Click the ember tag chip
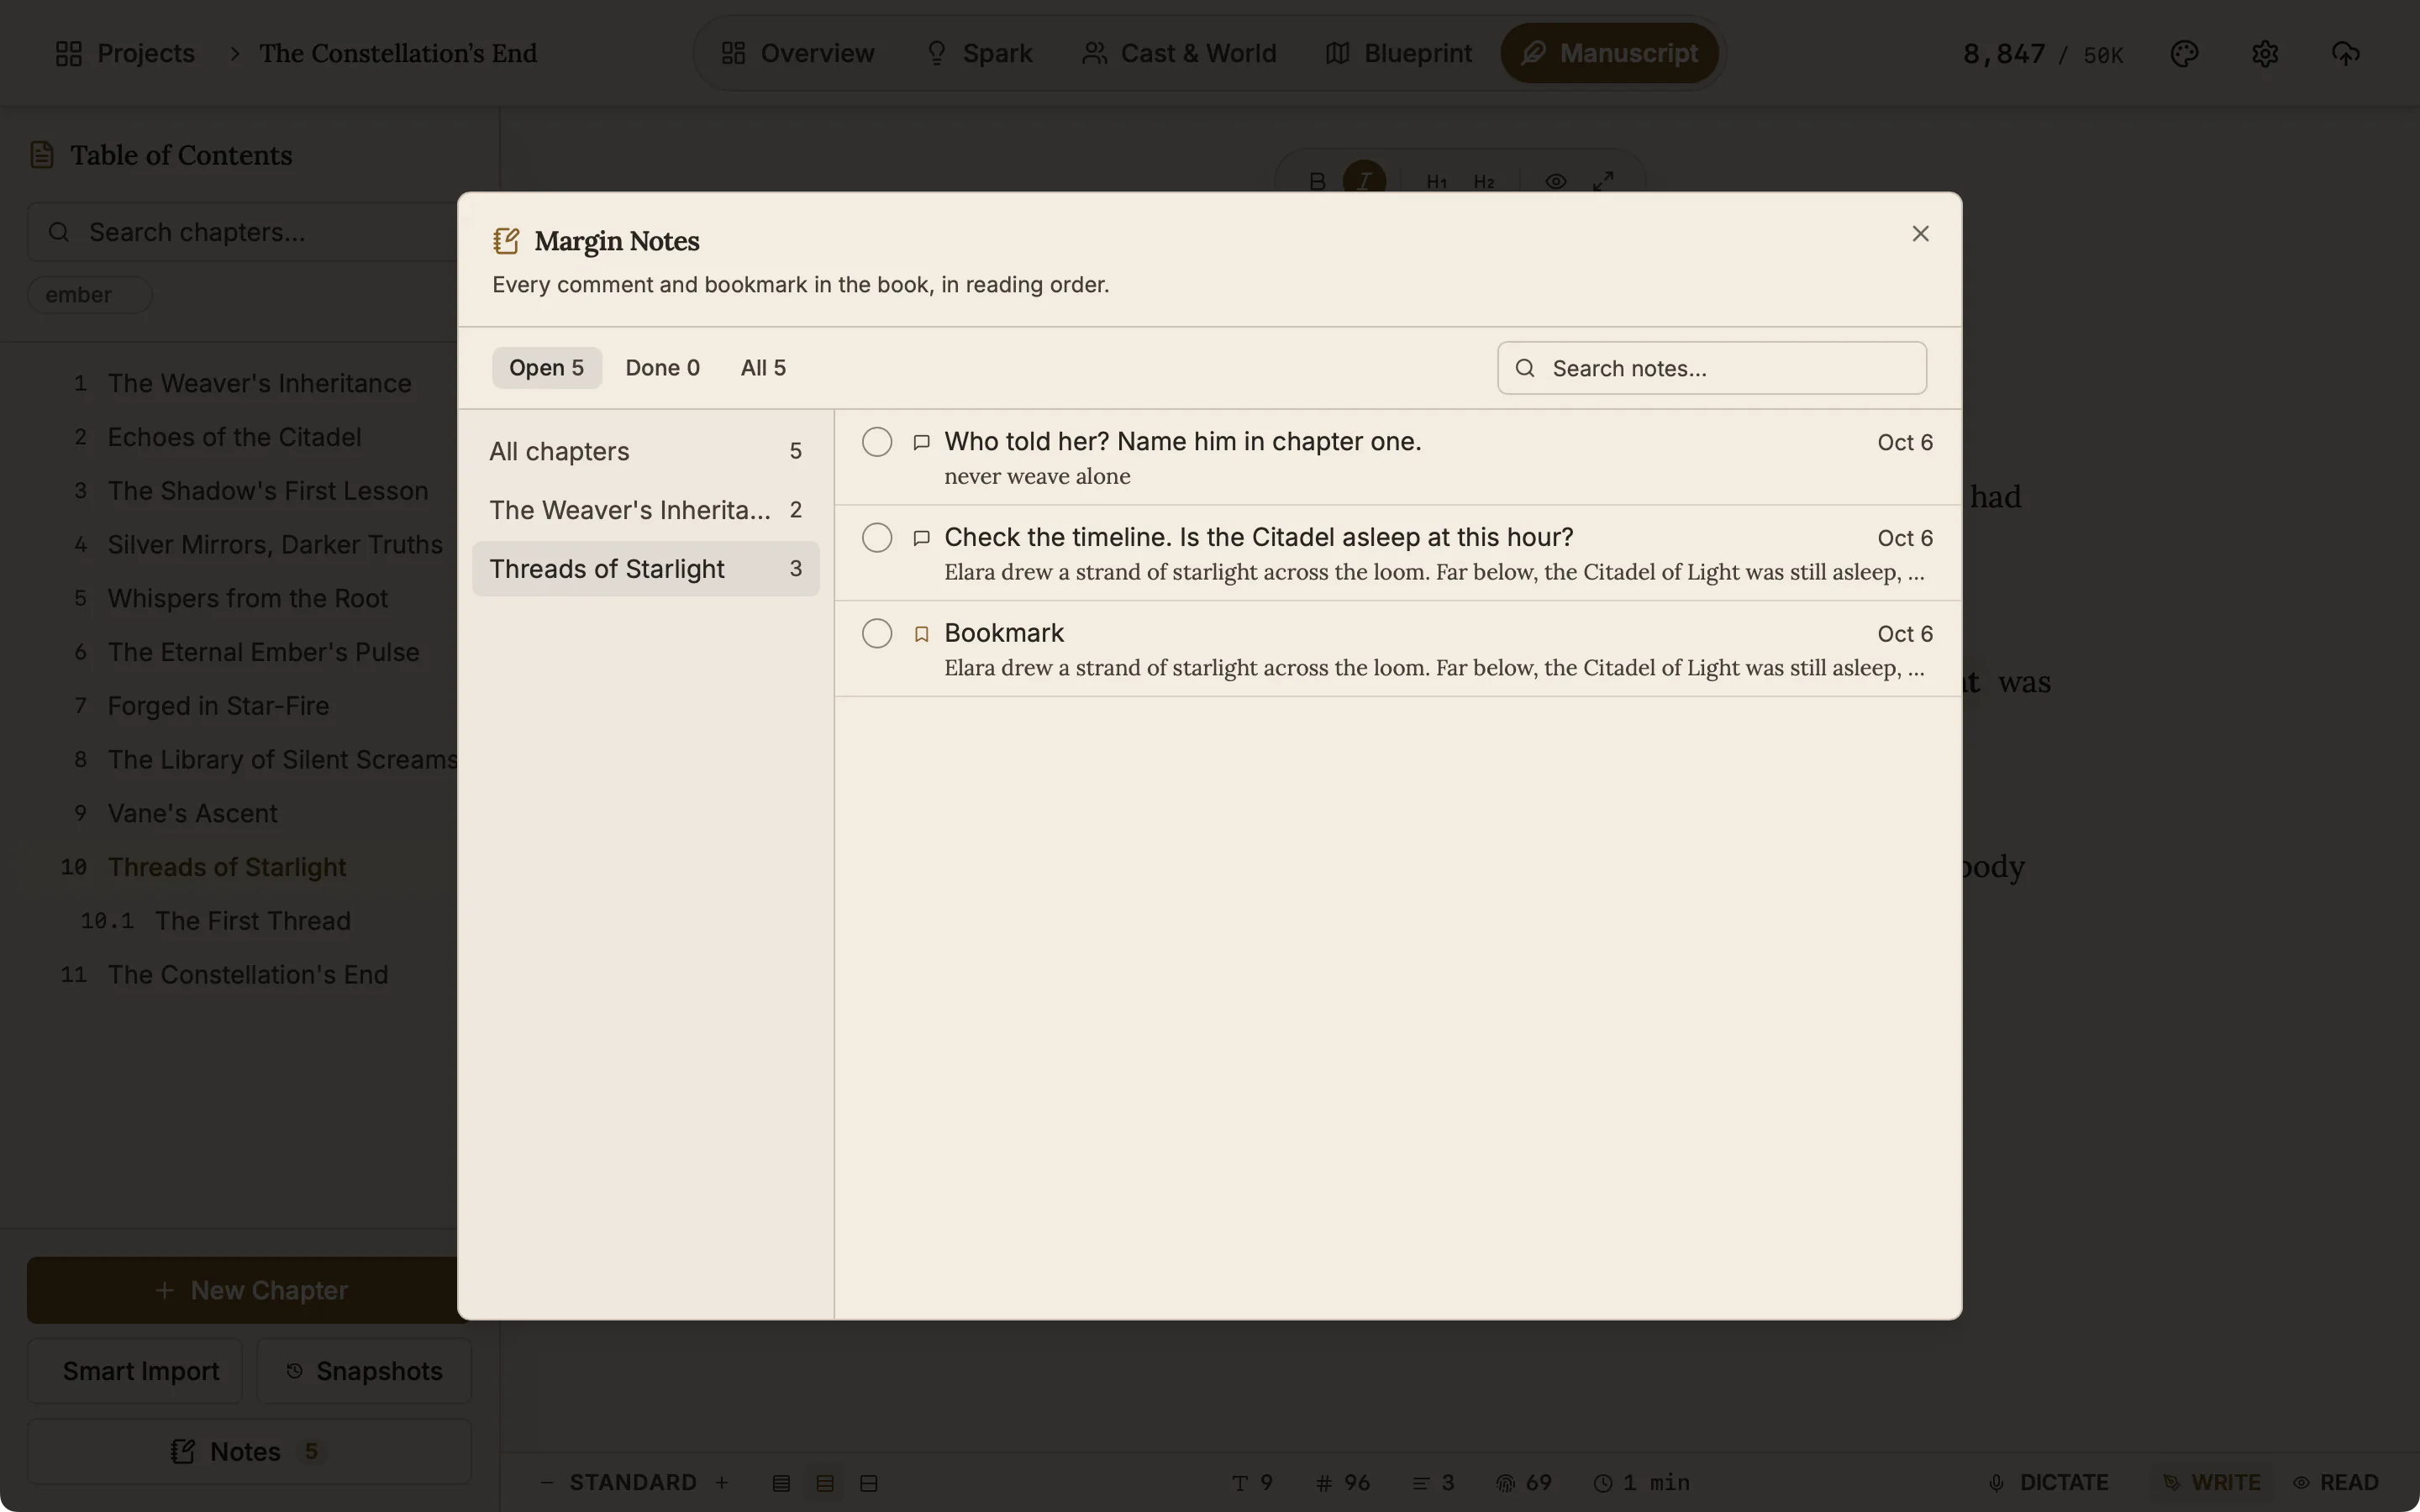Screen dimensions: 2420x1512 point(89,295)
